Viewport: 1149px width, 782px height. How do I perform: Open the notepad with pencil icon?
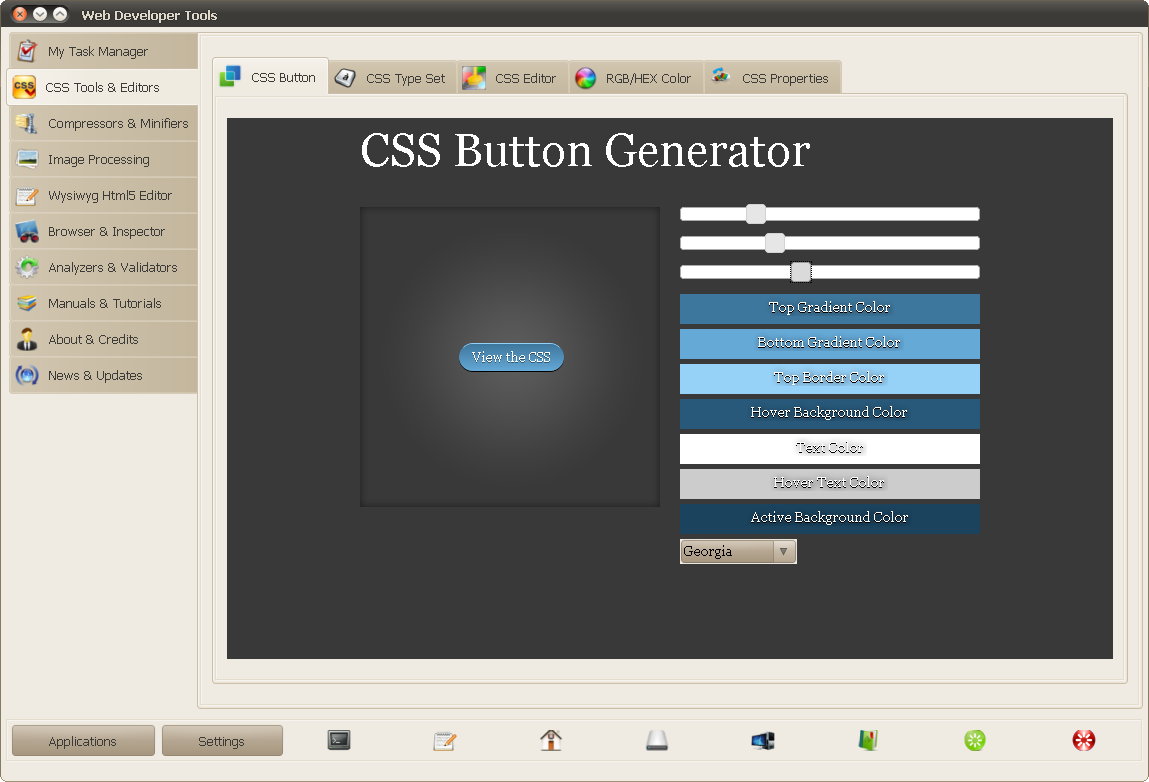point(445,741)
